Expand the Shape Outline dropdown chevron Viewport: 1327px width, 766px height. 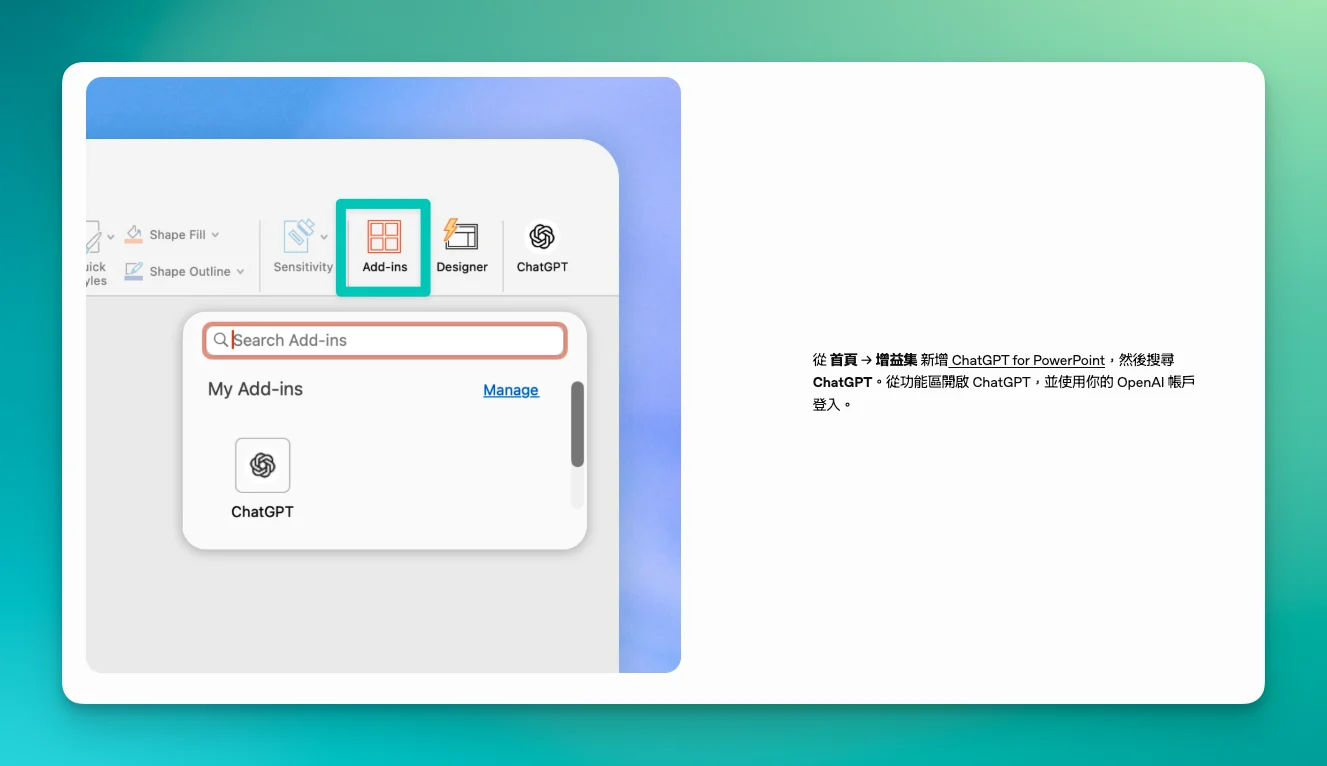tap(240, 272)
